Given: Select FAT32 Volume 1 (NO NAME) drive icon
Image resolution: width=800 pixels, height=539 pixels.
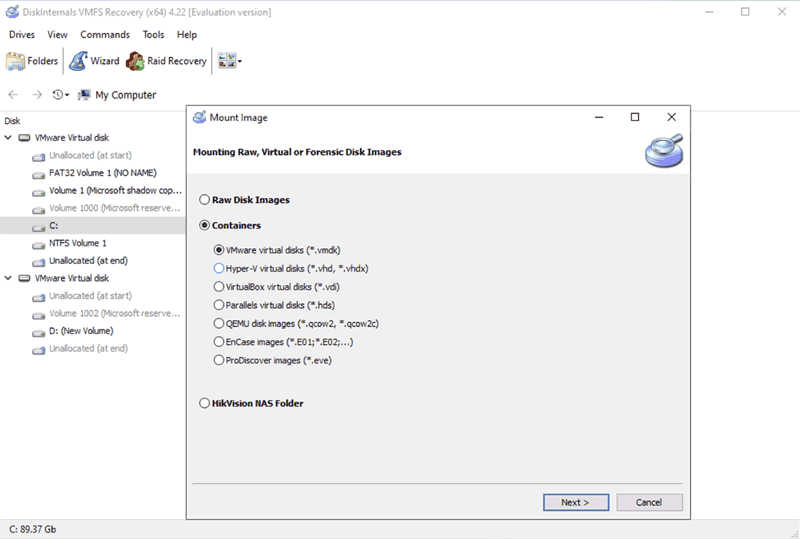Looking at the screenshot, I should coord(39,175).
